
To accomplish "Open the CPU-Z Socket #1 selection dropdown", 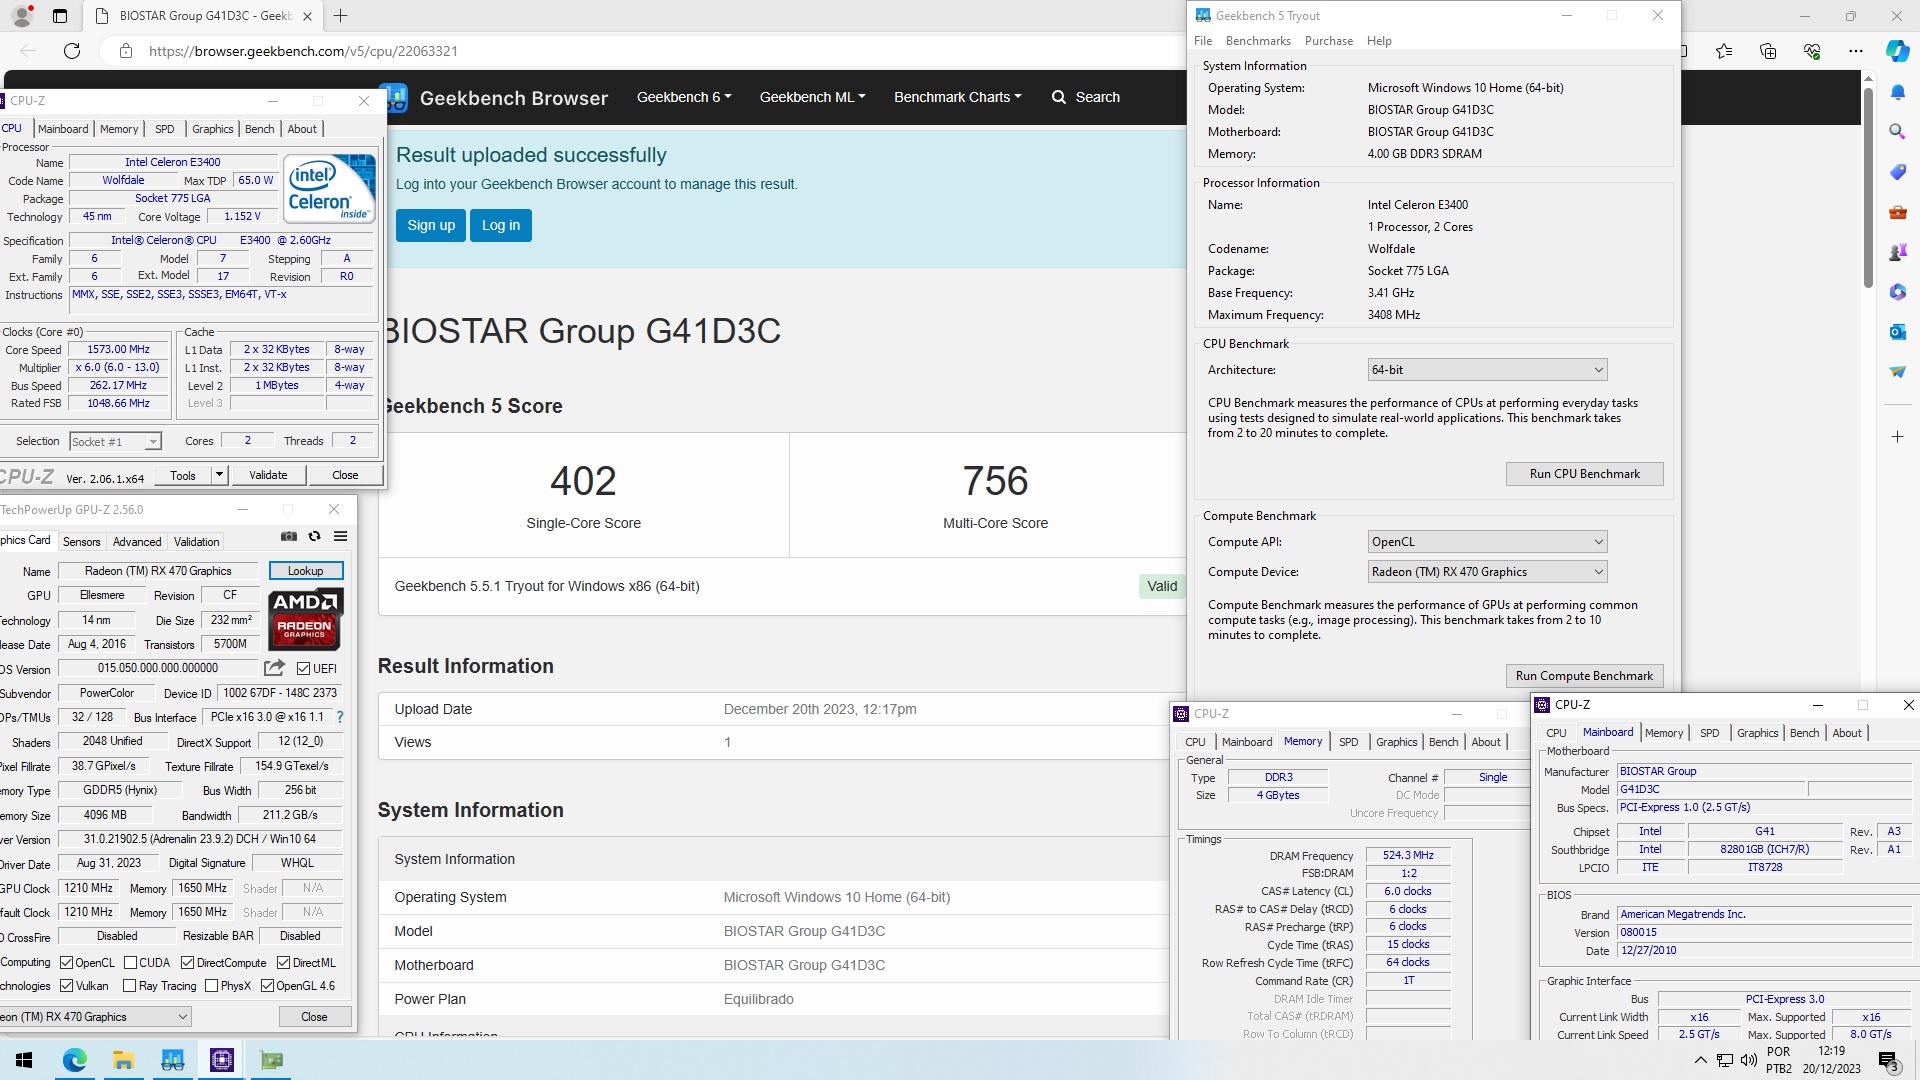I will (x=115, y=442).
